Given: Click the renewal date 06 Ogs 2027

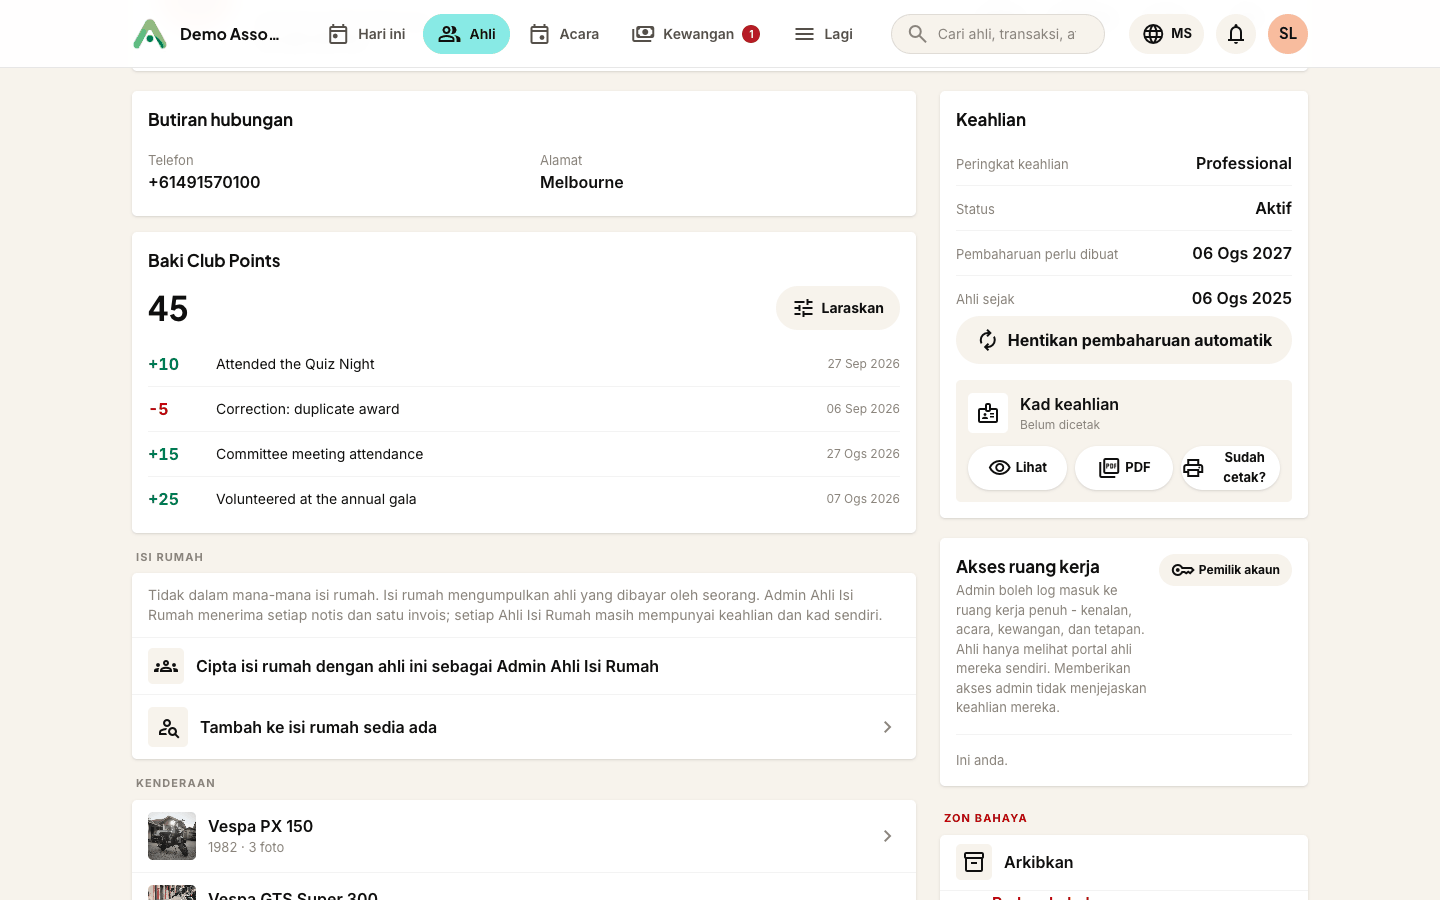Looking at the screenshot, I should pos(1242,253).
